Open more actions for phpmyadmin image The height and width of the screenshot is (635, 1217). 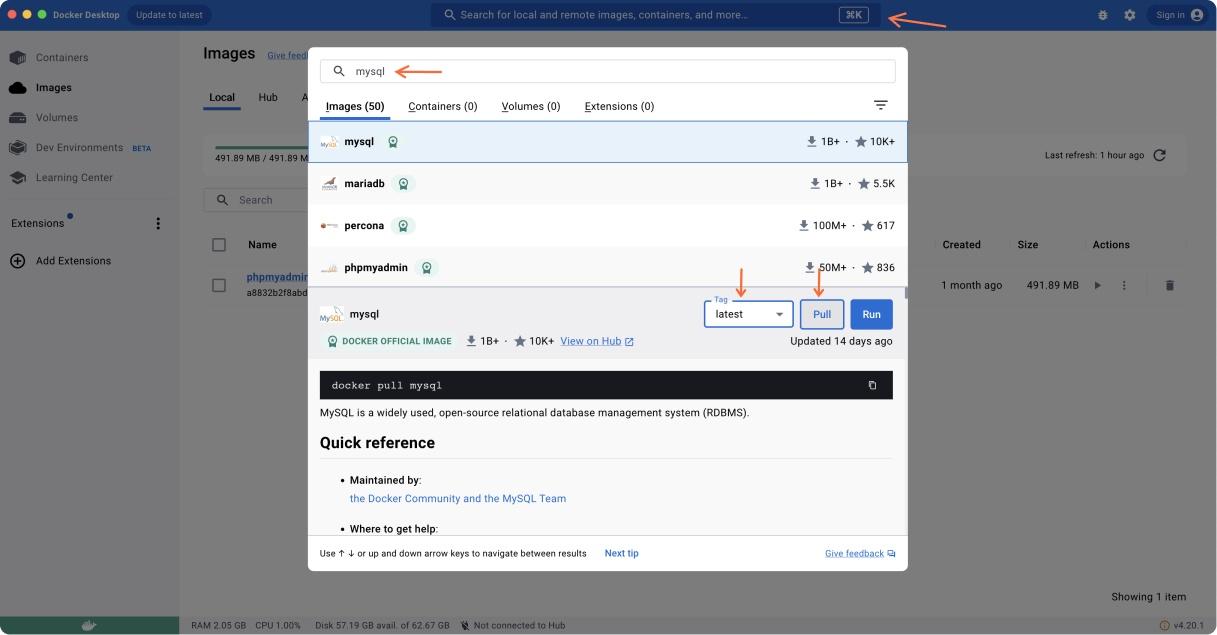pos(1123,284)
